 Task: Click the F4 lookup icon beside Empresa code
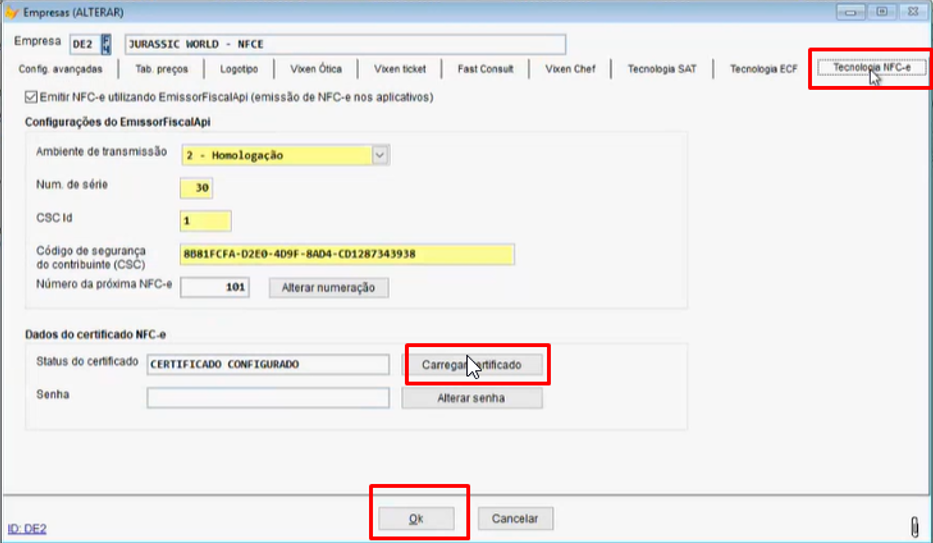(x=108, y=45)
